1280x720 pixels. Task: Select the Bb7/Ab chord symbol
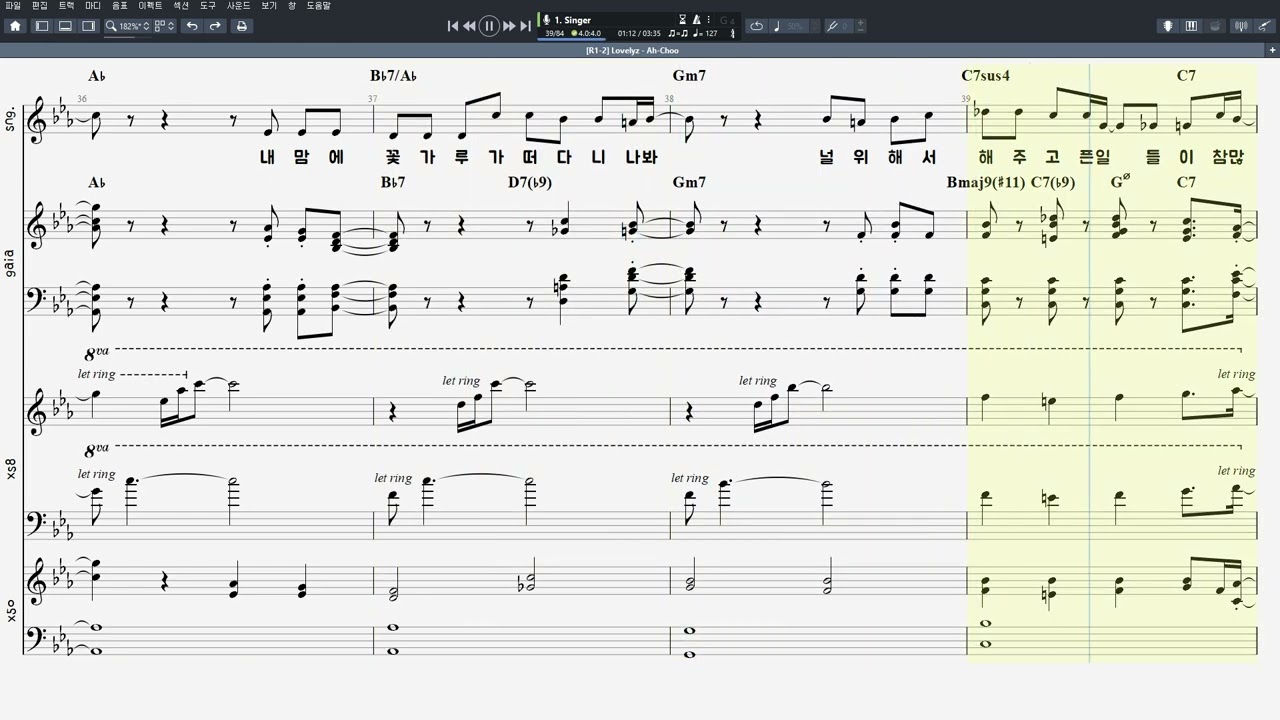[393, 76]
